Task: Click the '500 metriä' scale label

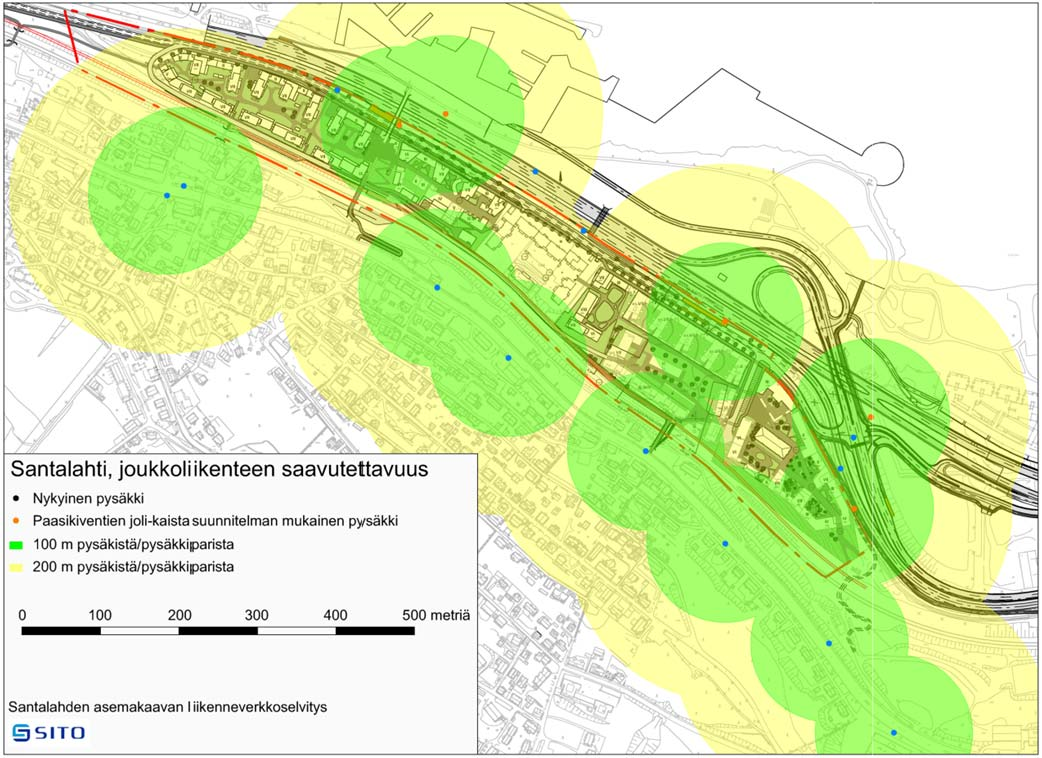Action: pos(436,615)
